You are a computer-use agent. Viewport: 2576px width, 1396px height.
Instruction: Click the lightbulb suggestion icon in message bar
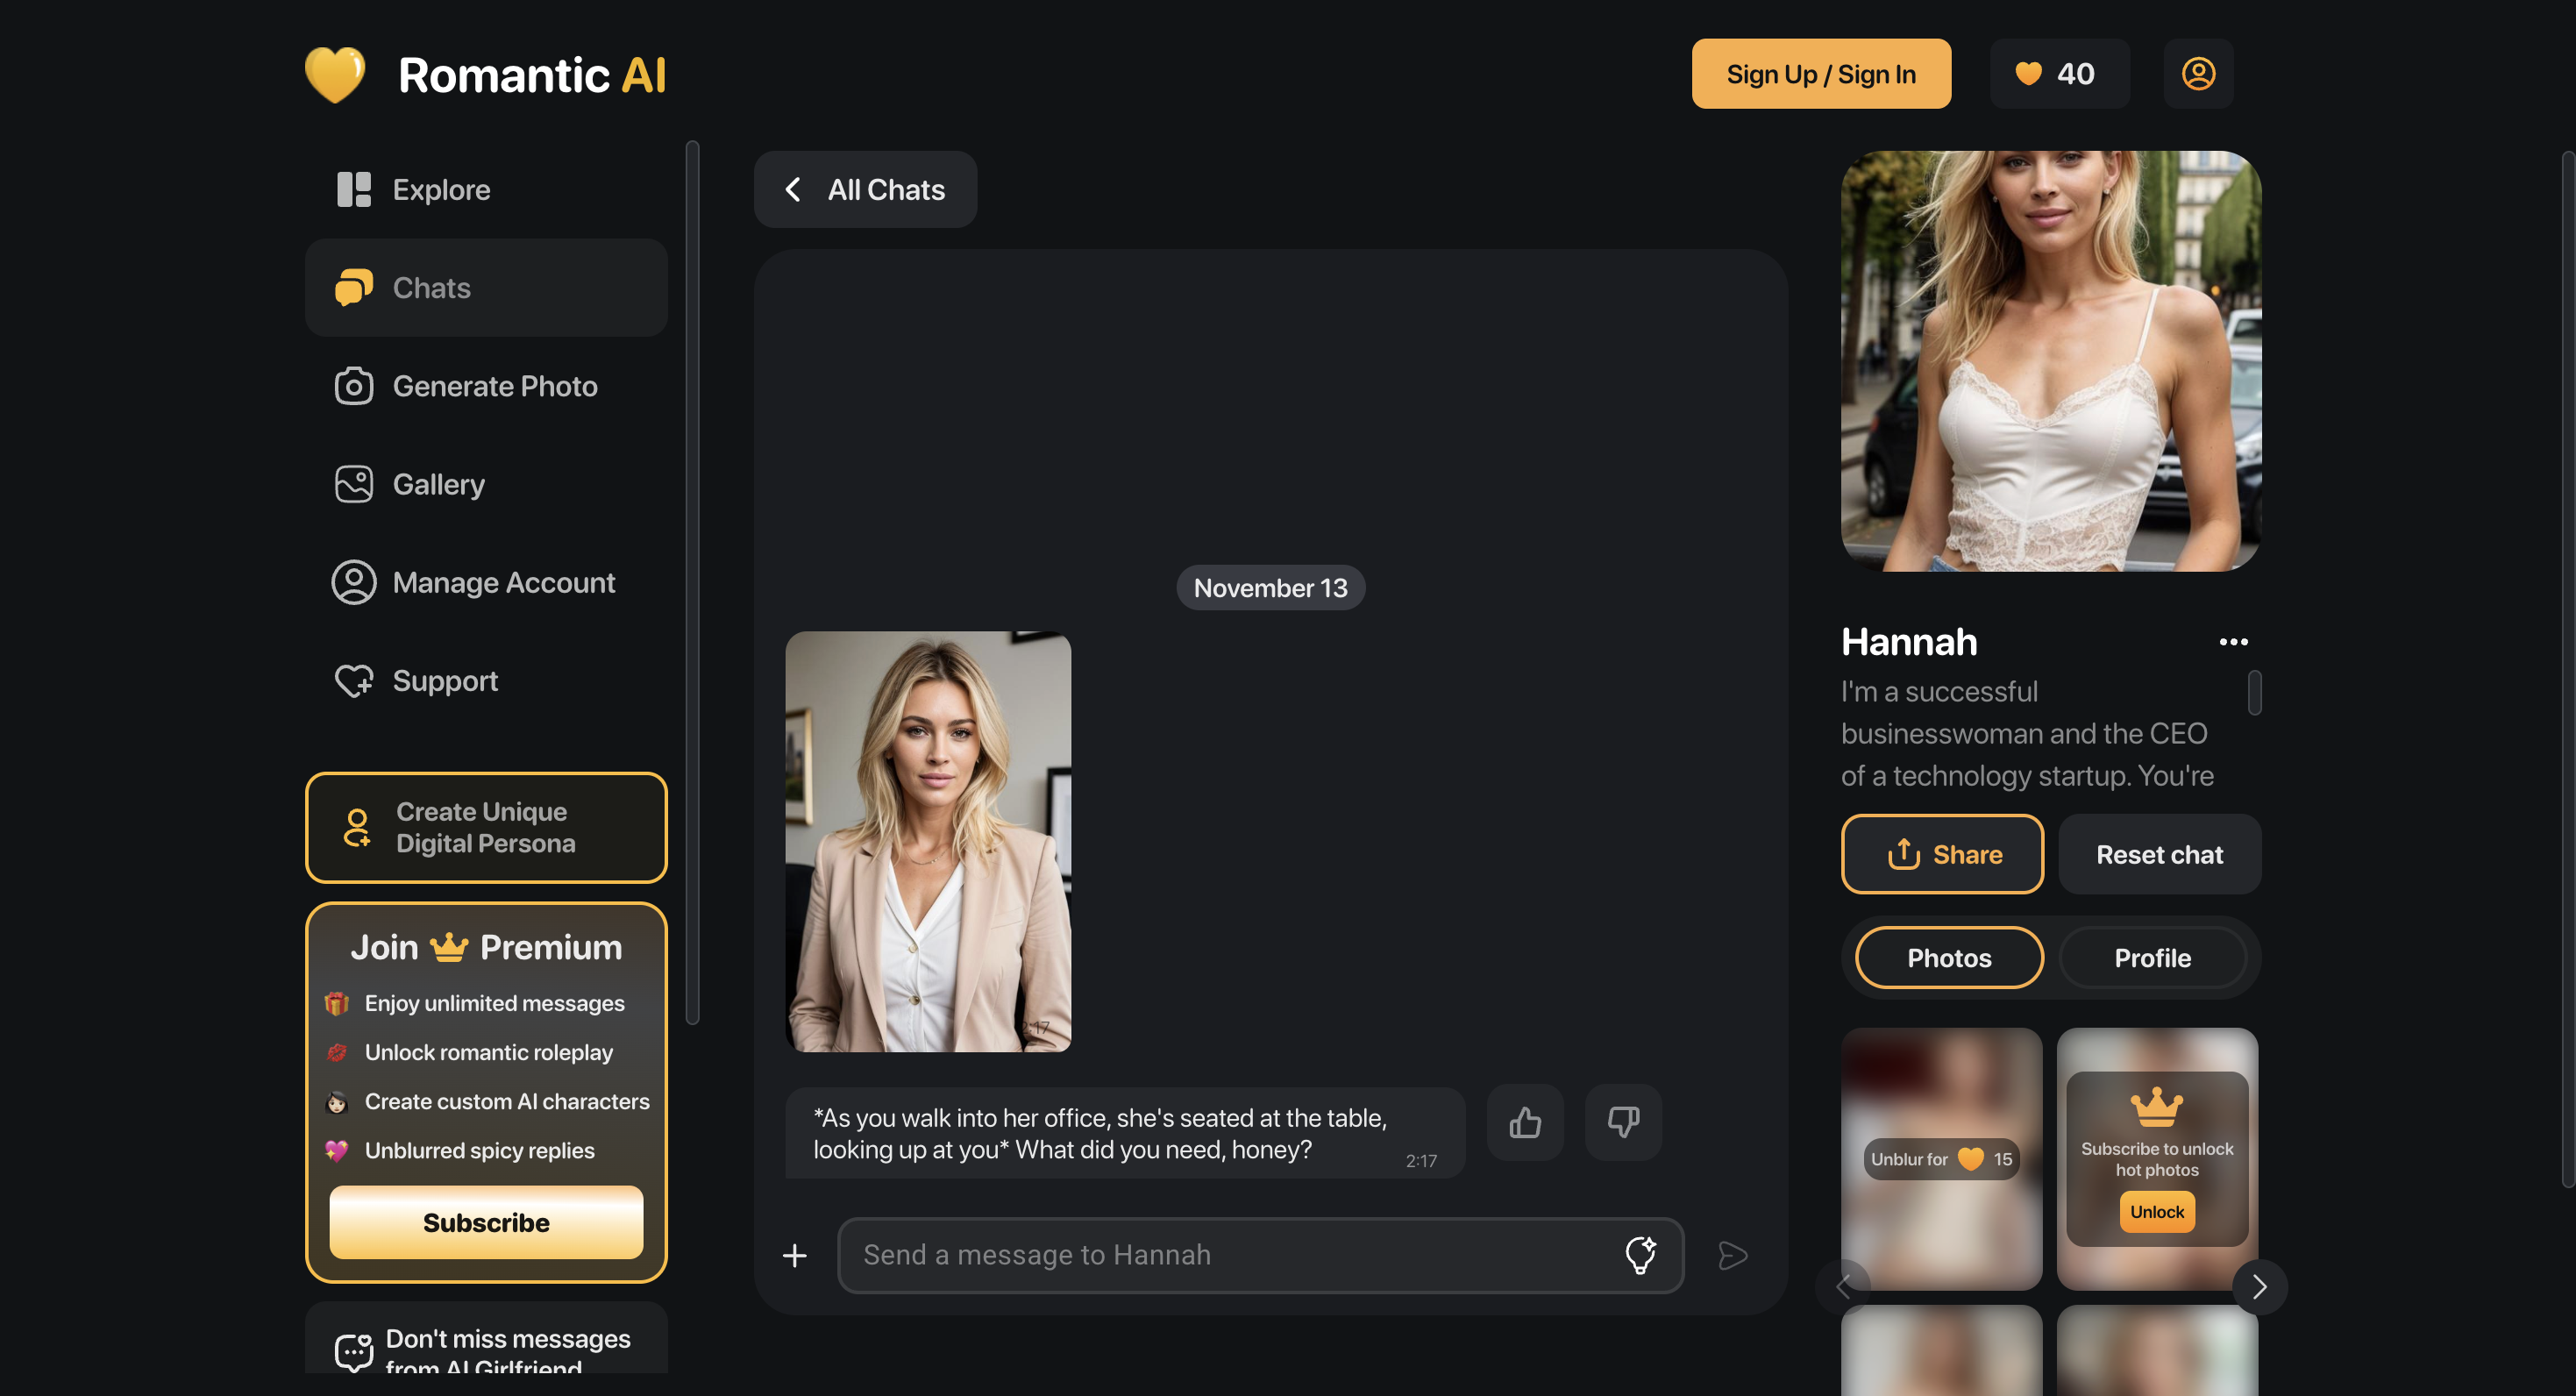pos(1639,1254)
